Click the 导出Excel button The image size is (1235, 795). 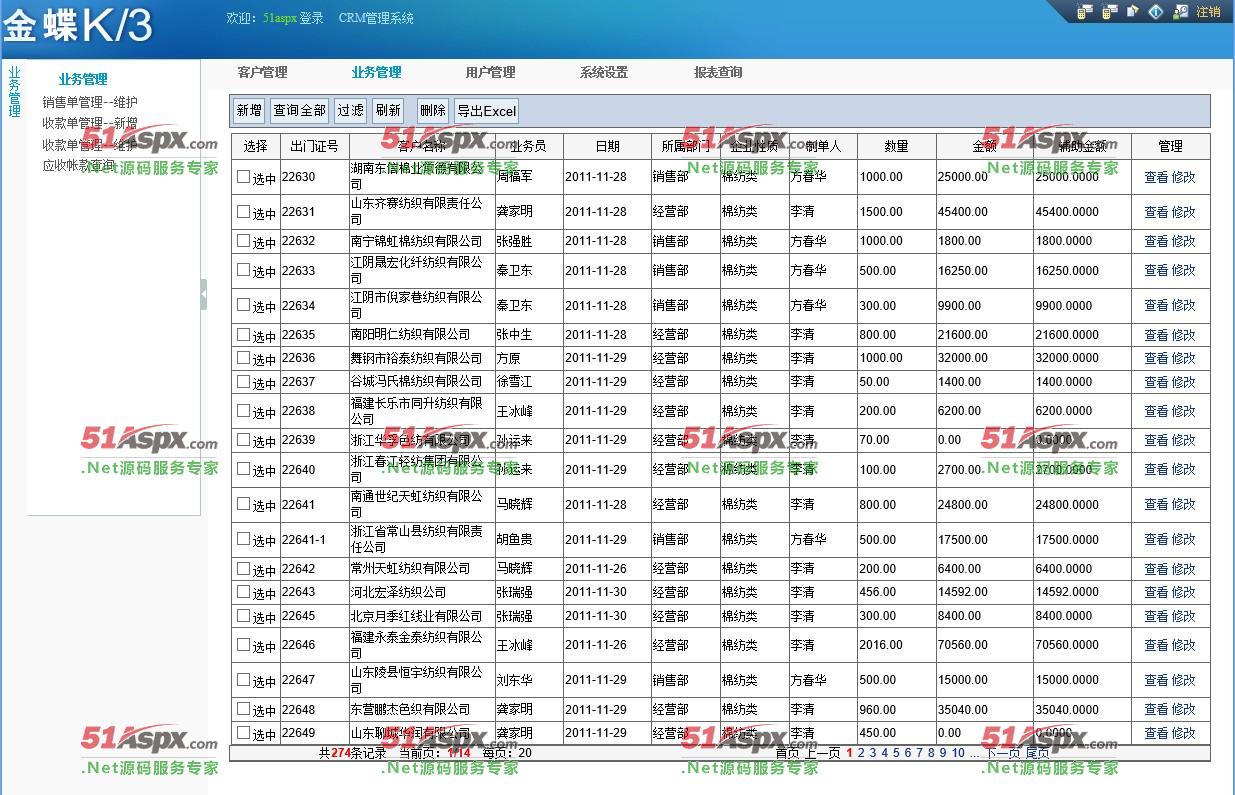coord(486,111)
